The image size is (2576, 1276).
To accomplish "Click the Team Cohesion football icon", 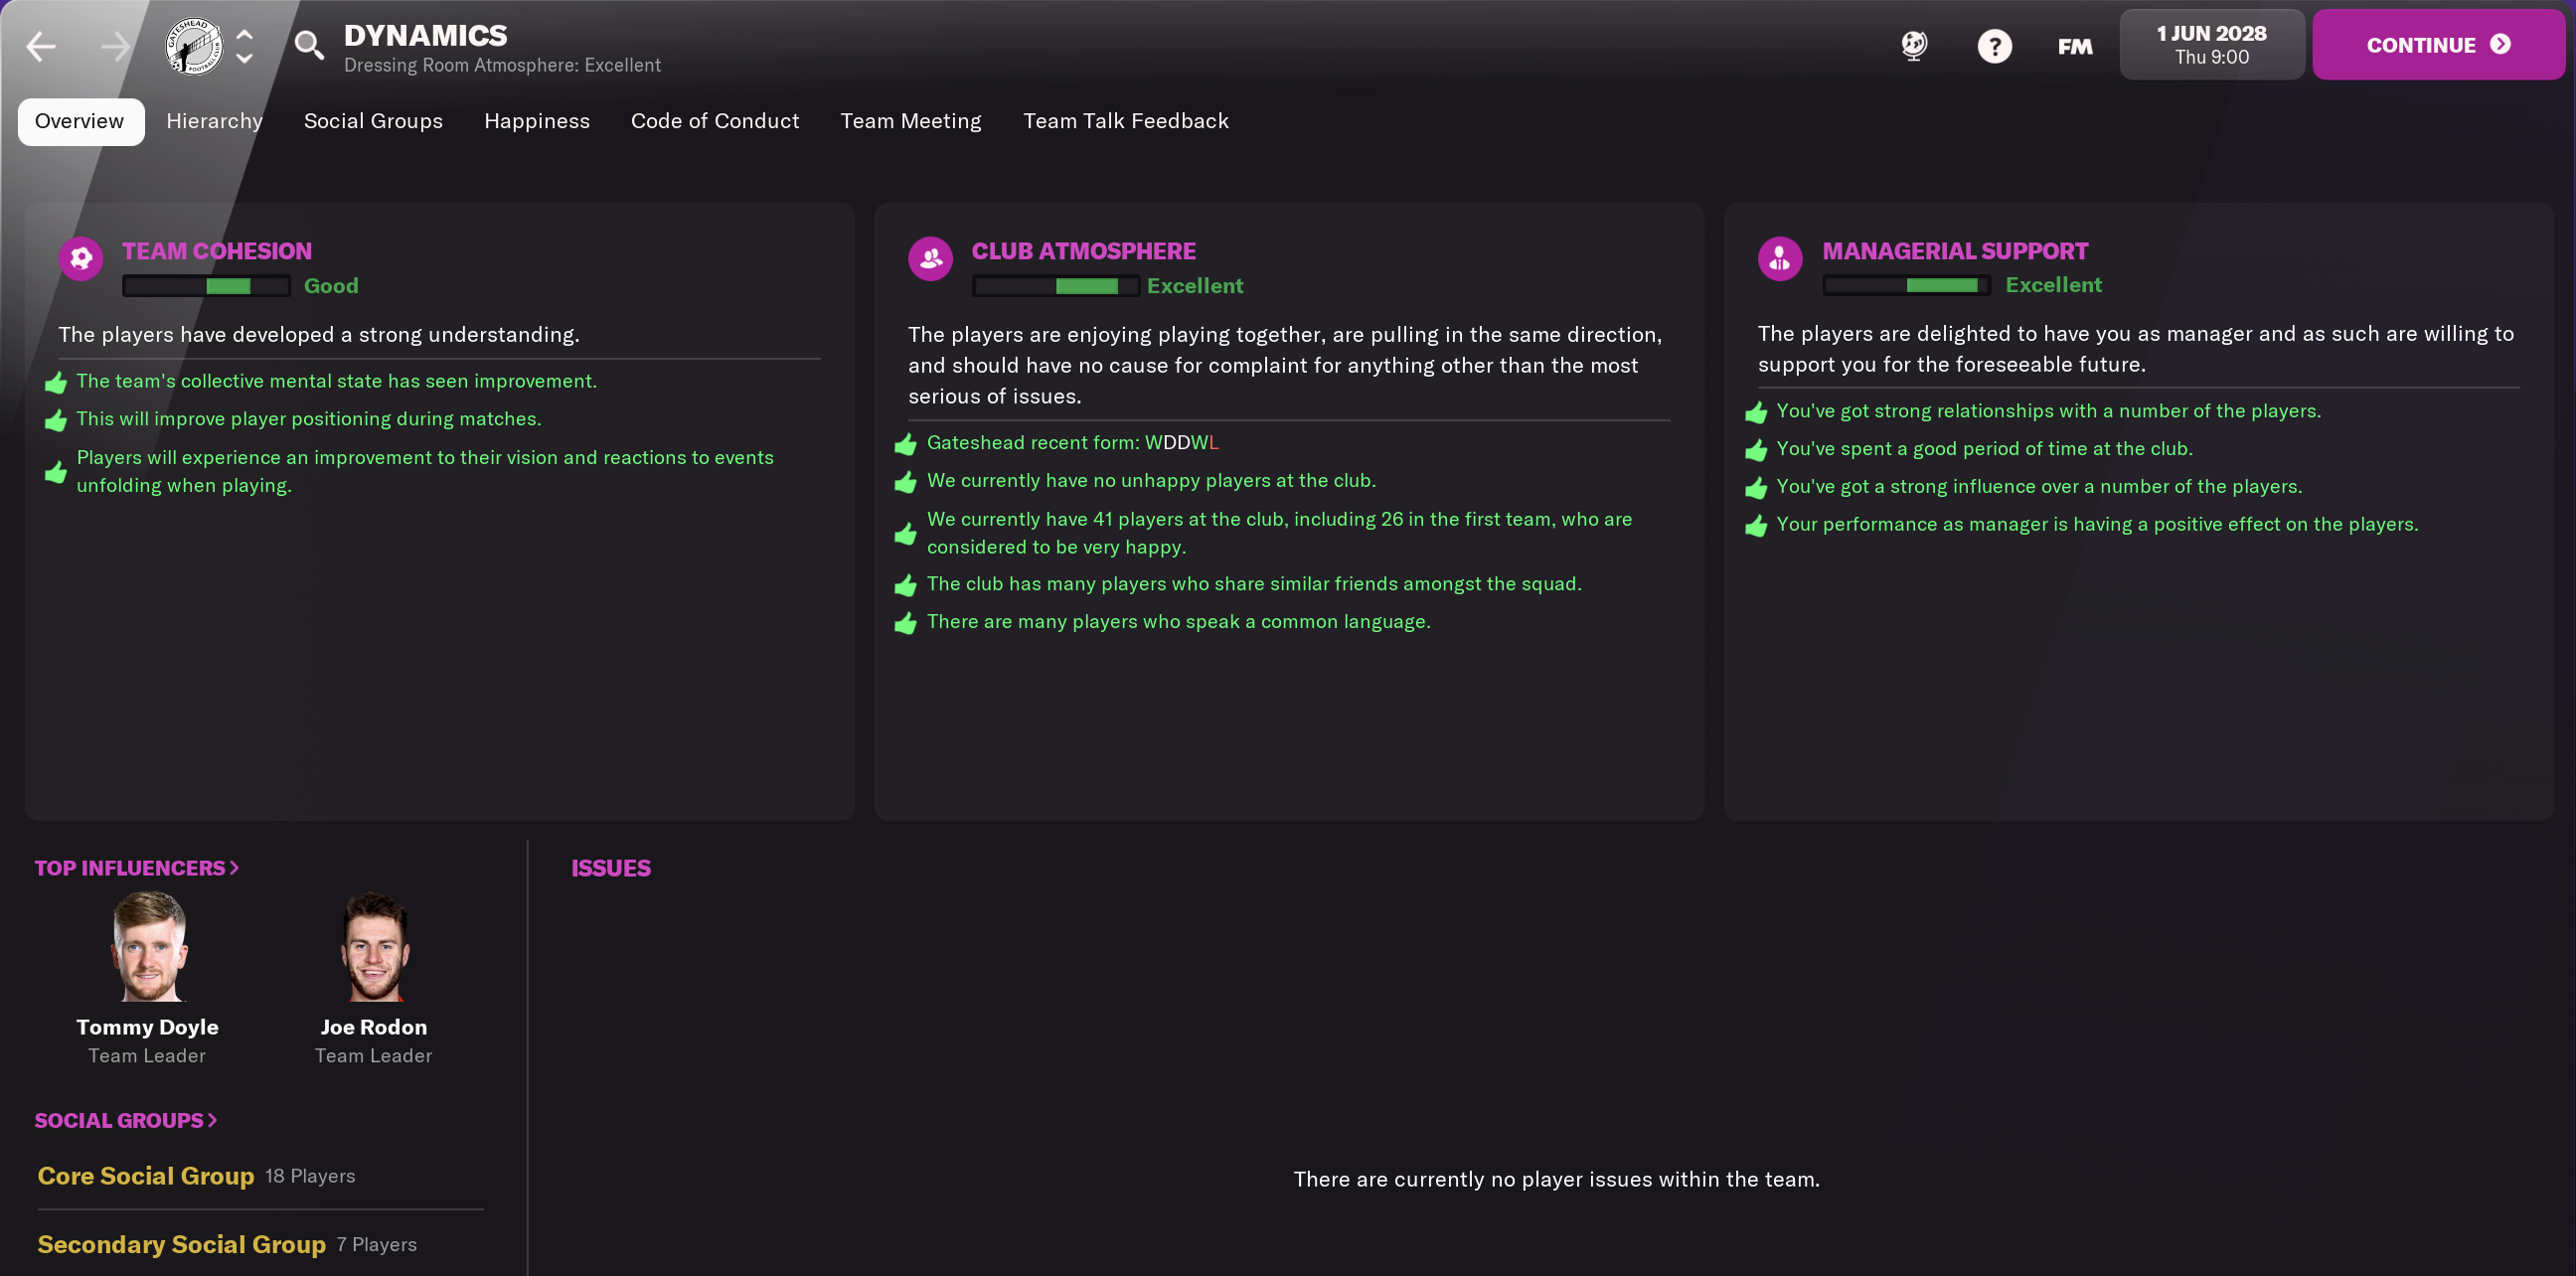I will (81, 259).
